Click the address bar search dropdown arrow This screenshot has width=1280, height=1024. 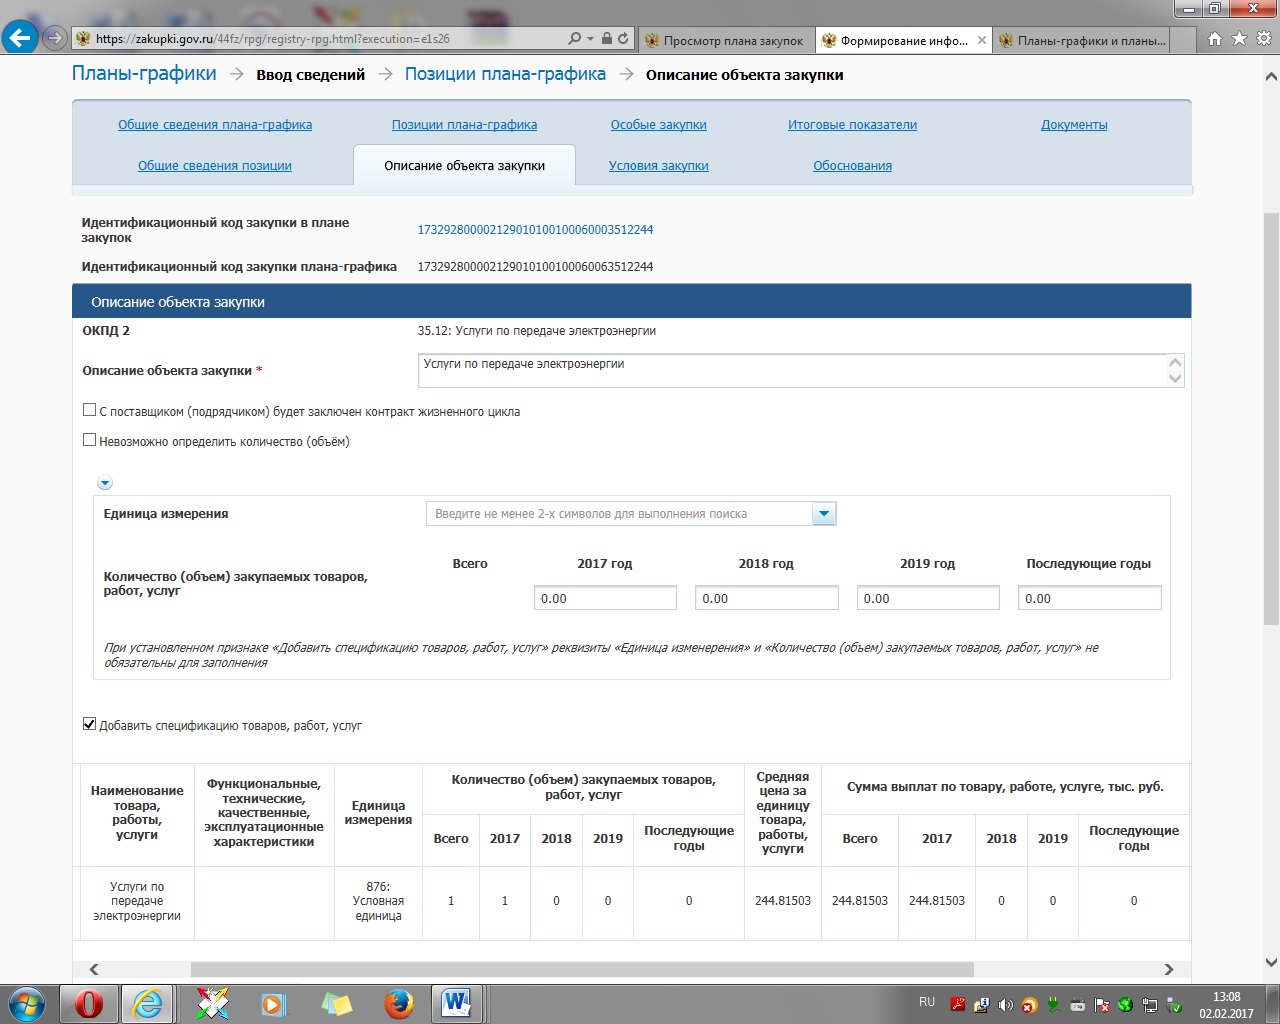pos(591,39)
